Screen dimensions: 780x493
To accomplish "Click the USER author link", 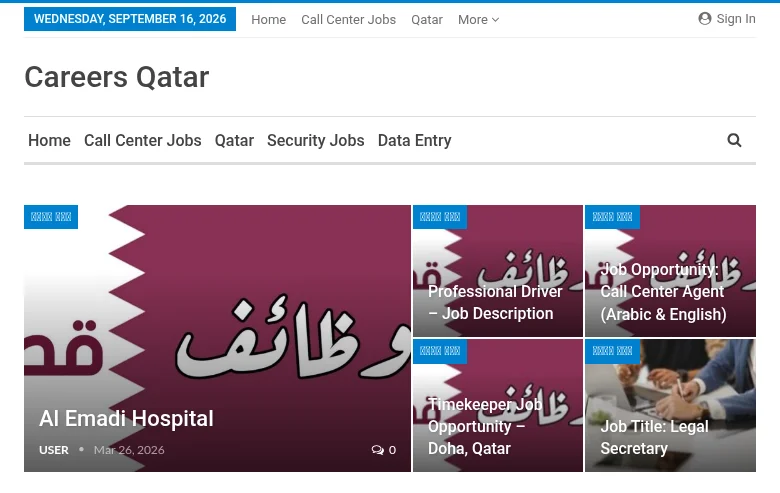I will pyautogui.click(x=54, y=450).
